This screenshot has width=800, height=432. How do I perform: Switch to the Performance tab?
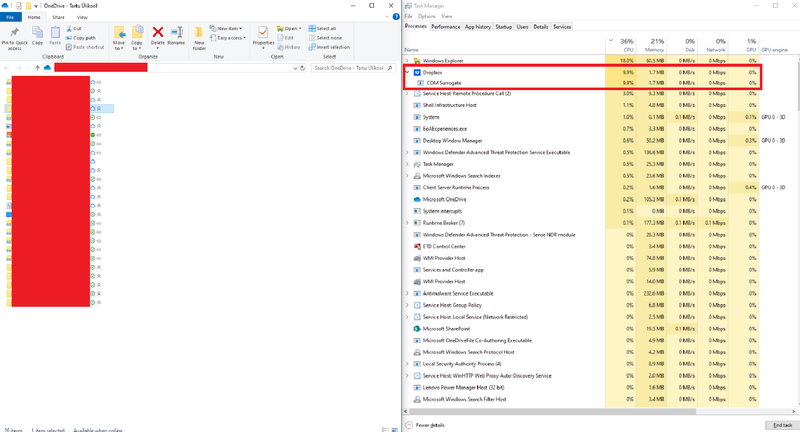446,27
